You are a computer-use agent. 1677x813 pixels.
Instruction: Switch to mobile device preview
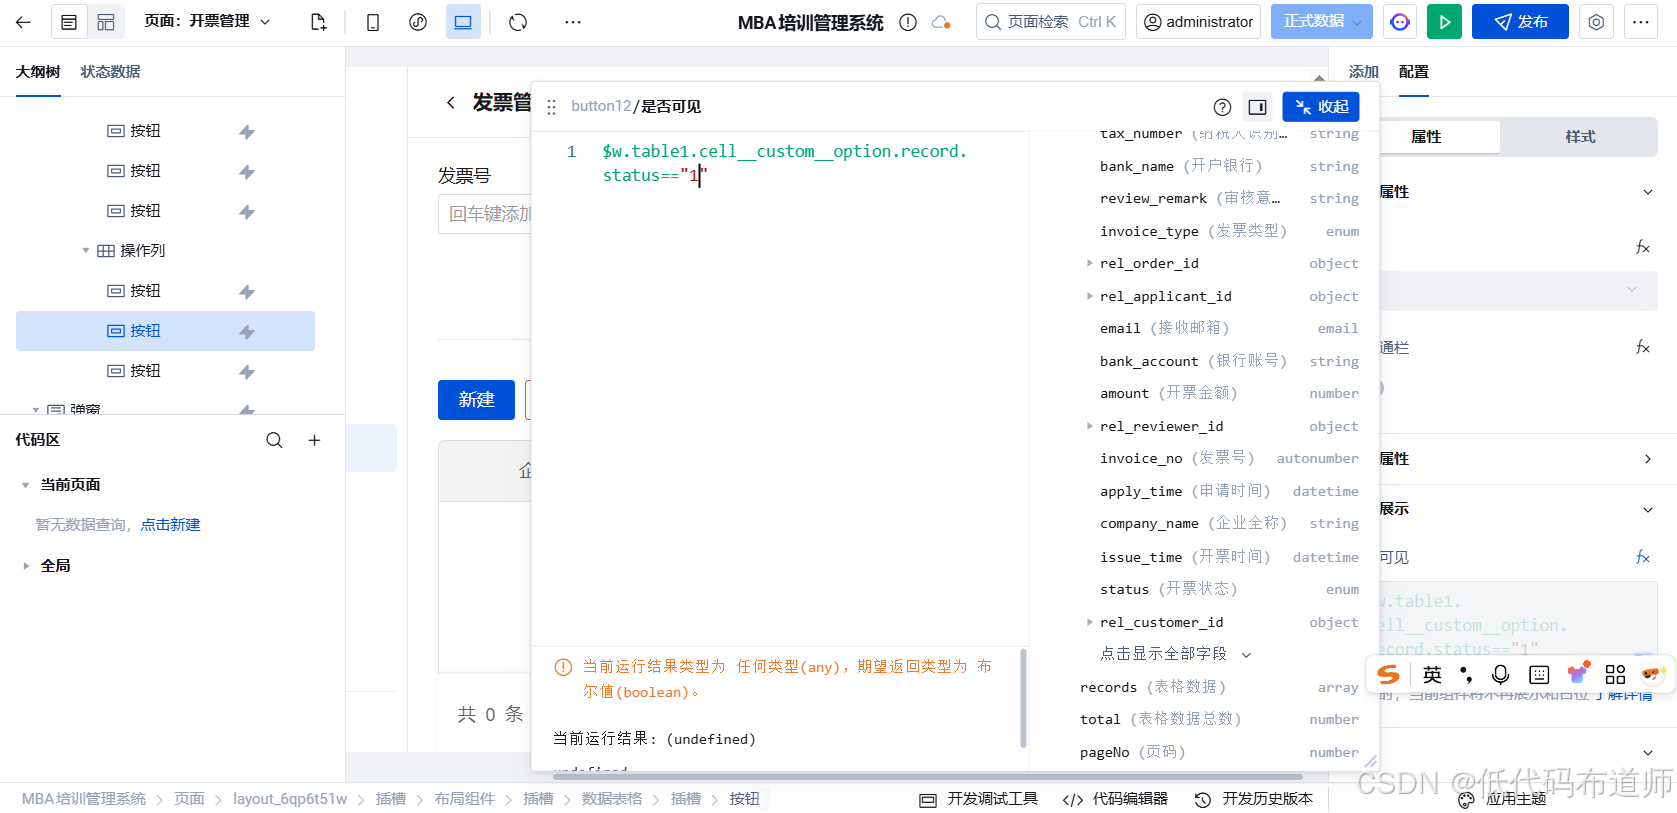click(x=373, y=22)
